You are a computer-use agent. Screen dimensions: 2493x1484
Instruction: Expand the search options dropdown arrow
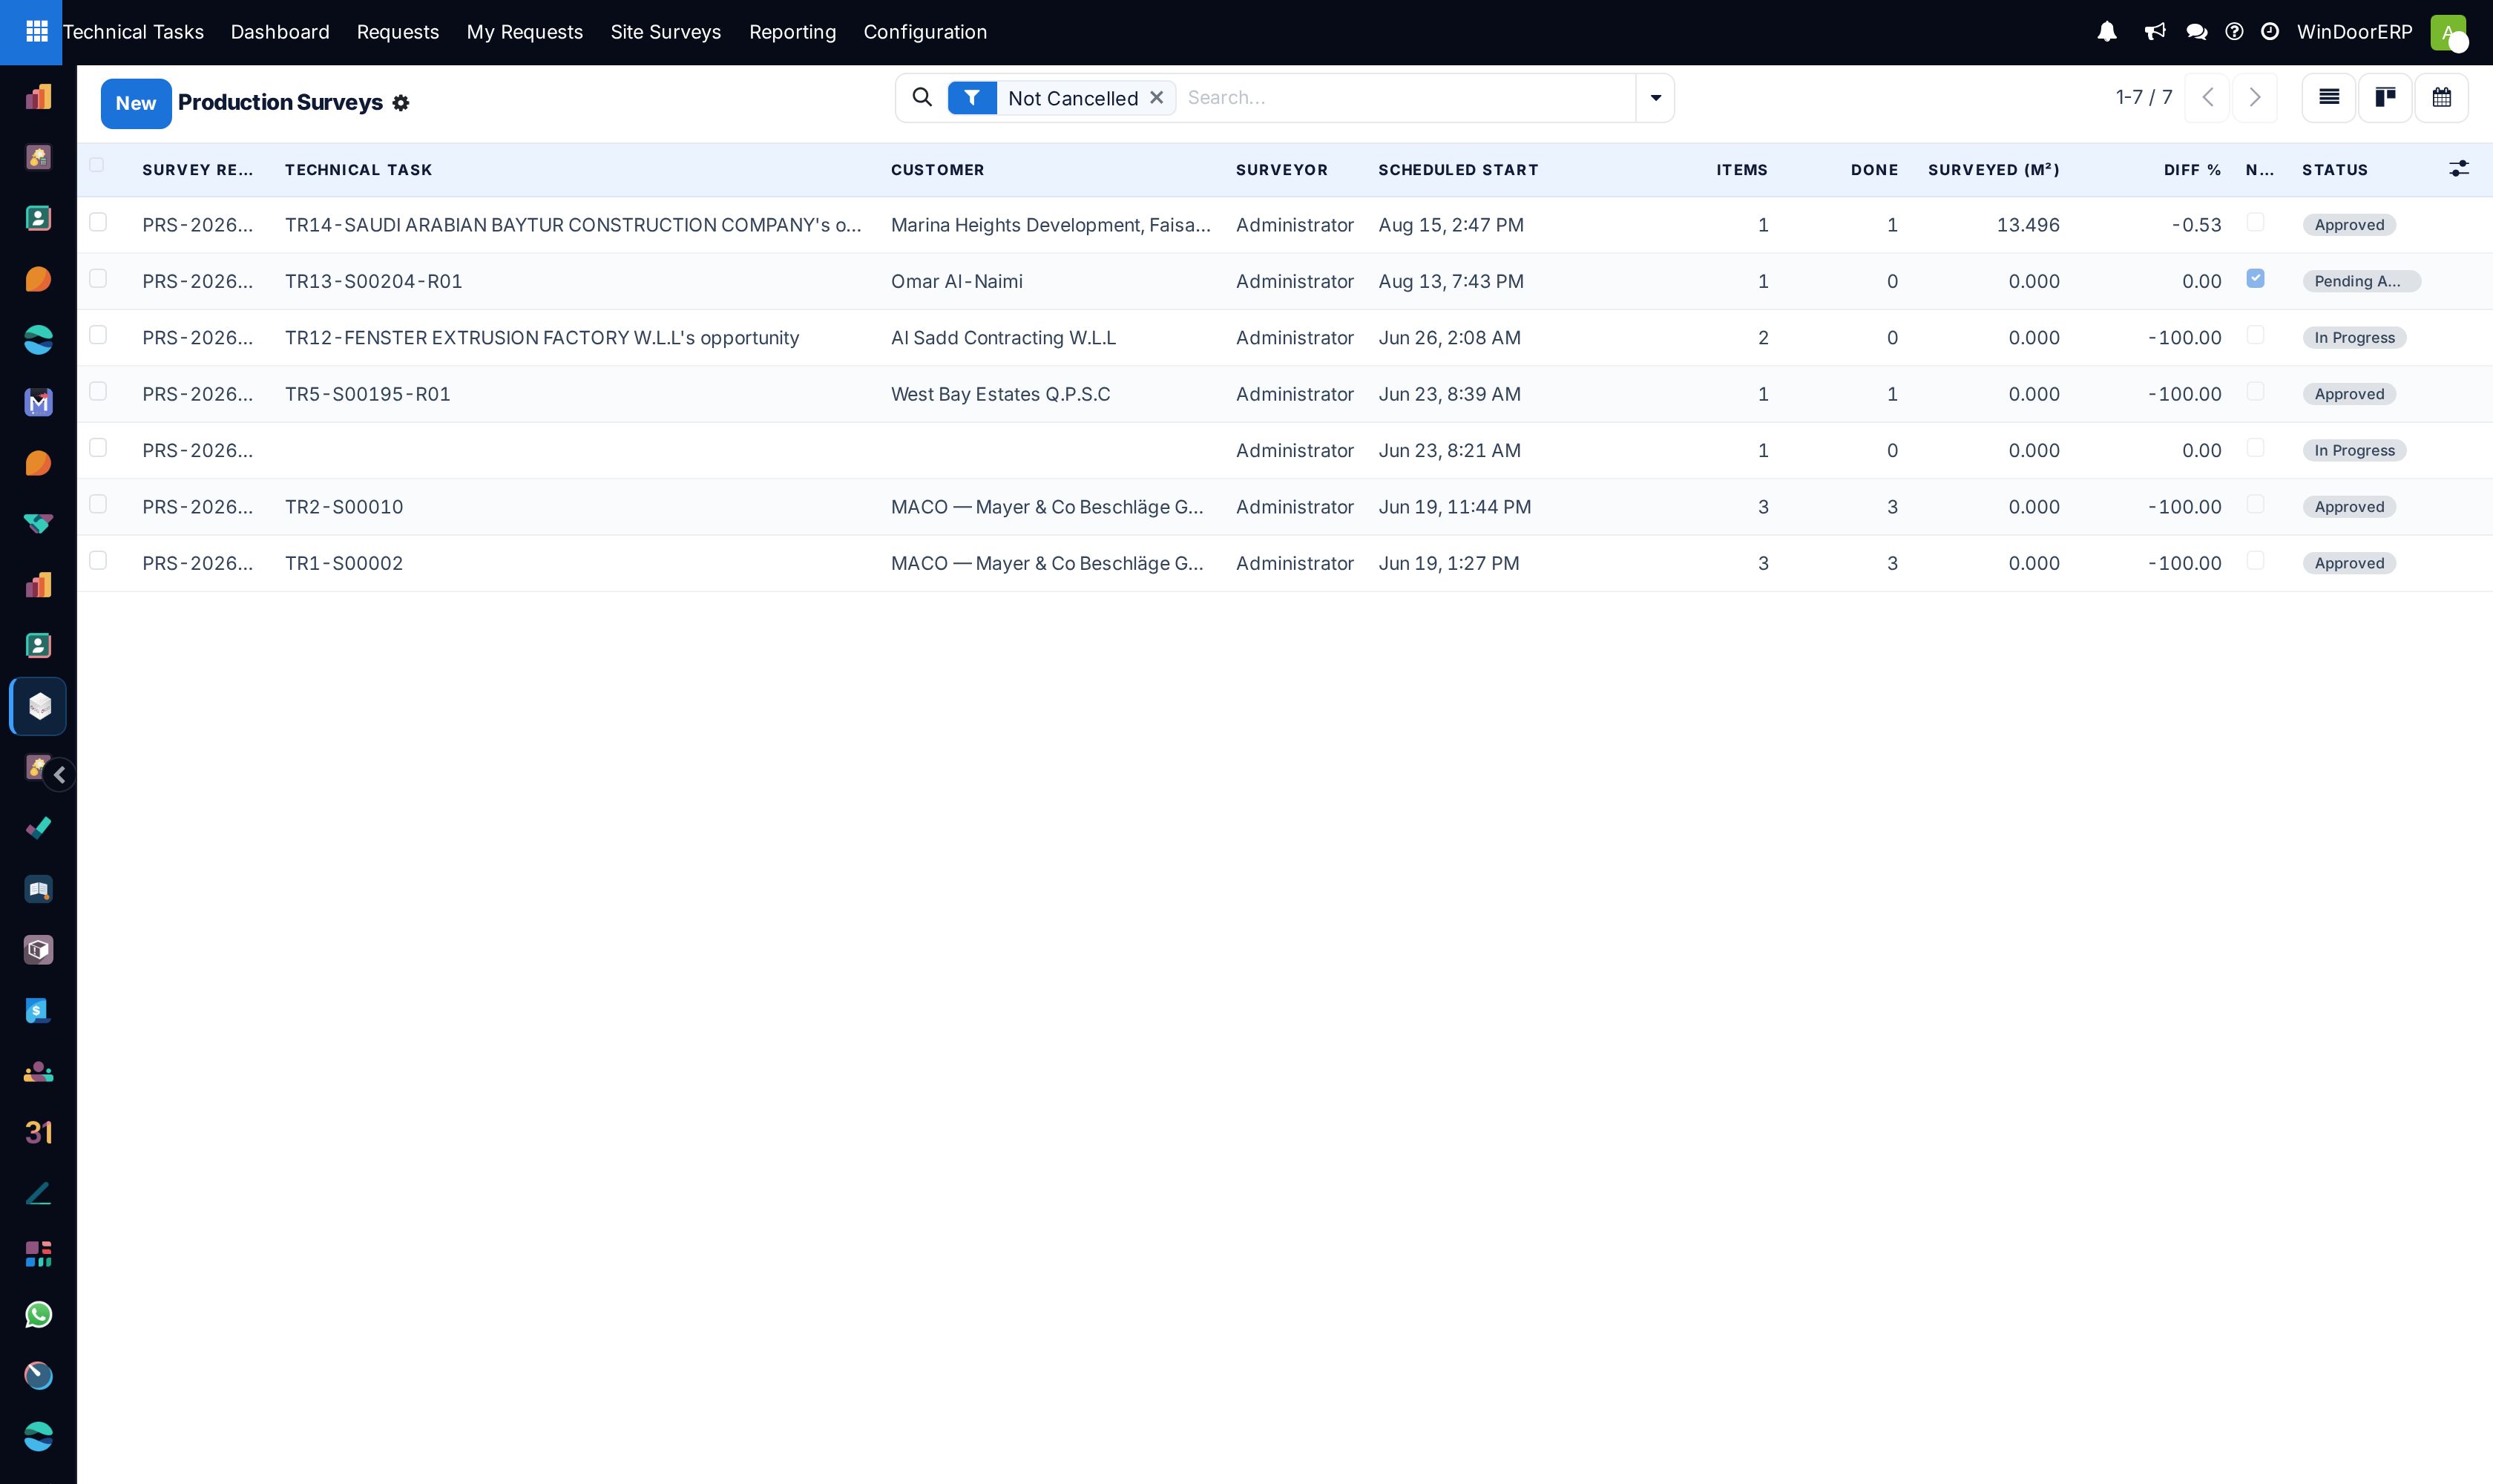1655,98
